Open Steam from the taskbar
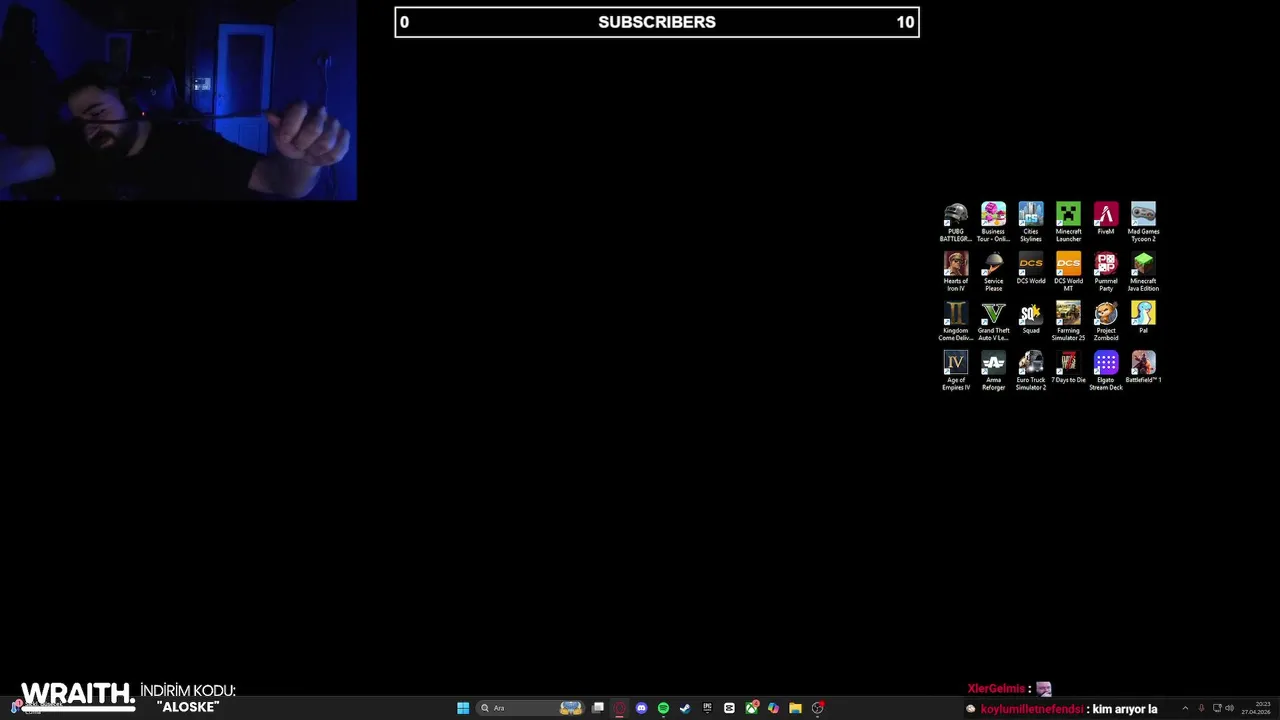The image size is (1280, 720). click(685, 708)
